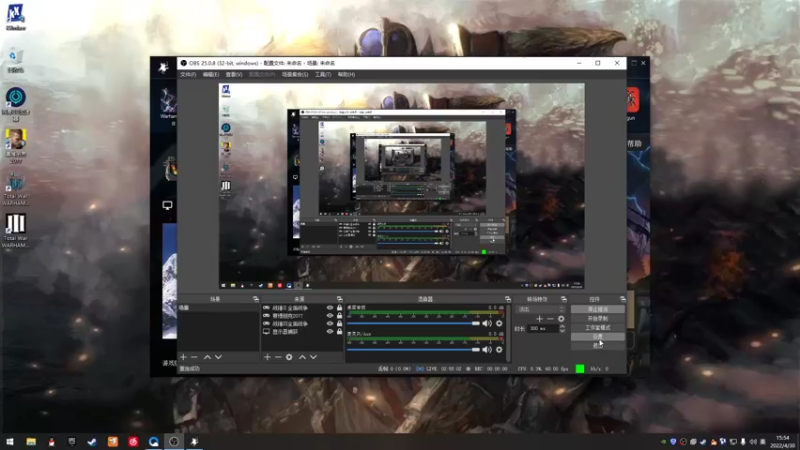Toggle the lock on the topmost source
The height and width of the screenshot is (450, 800).
point(339,308)
